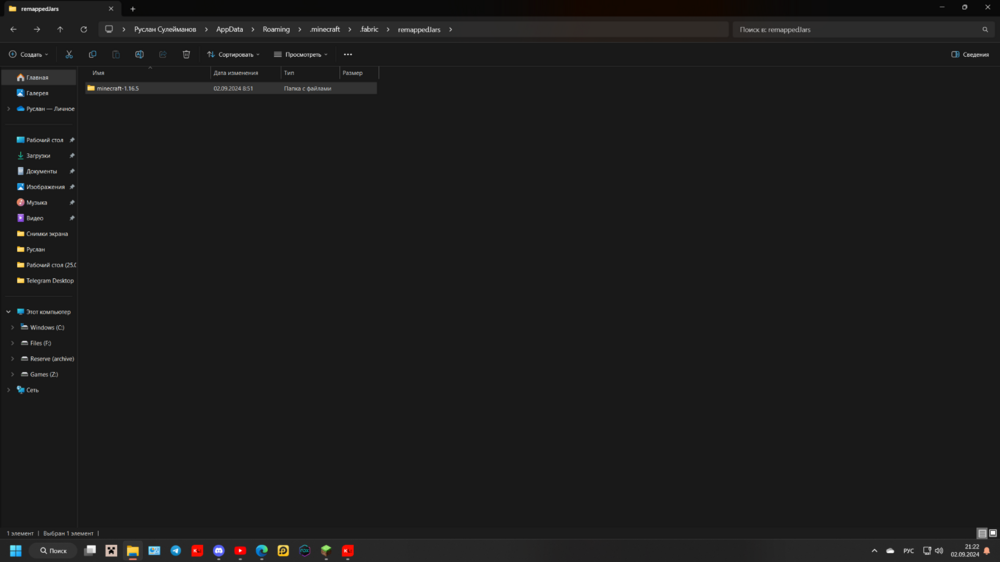Click the search magnifier icon
The height and width of the screenshot is (562, 1000).
(x=985, y=29)
